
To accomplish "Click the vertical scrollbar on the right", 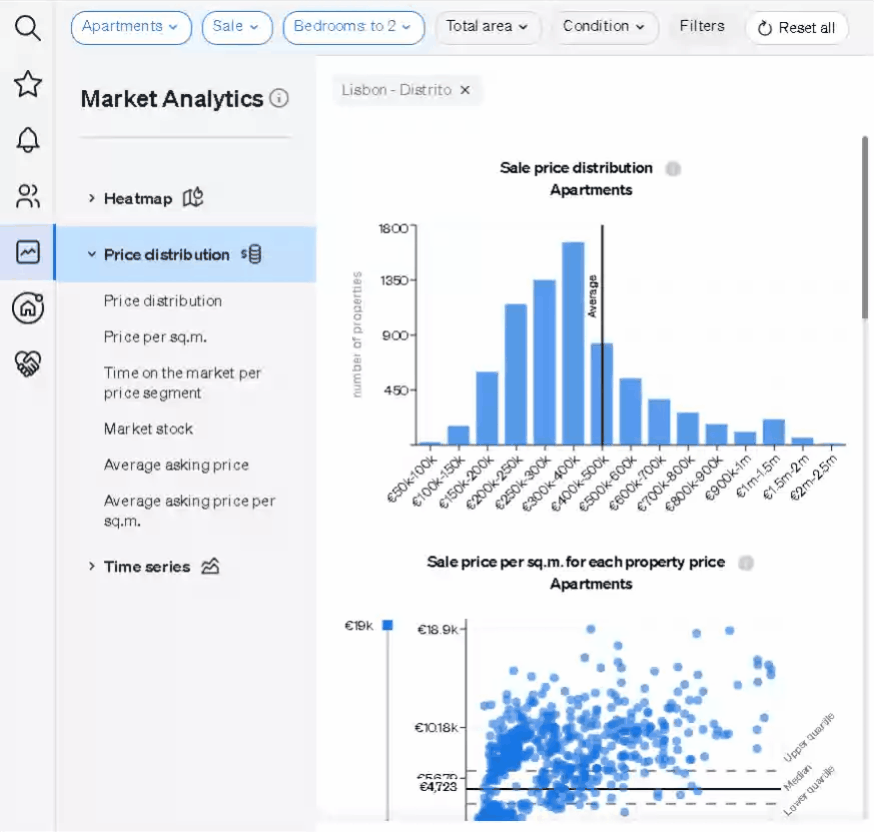I will click(x=865, y=229).
